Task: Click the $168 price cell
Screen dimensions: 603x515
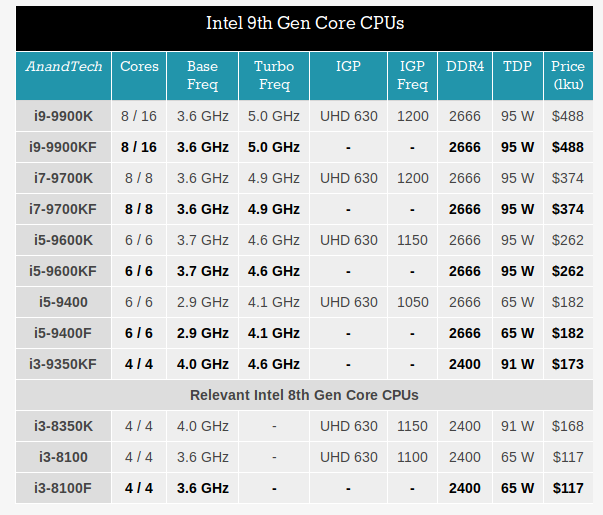Action: (568, 426)
